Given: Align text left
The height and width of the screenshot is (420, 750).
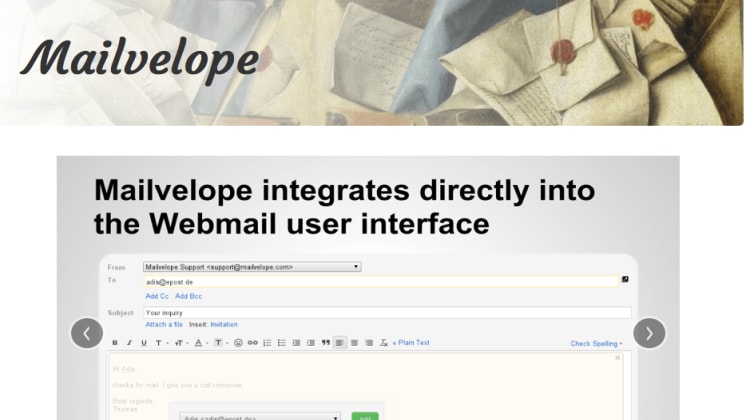Looking at the screenshot, I should [x=340, y=343].
